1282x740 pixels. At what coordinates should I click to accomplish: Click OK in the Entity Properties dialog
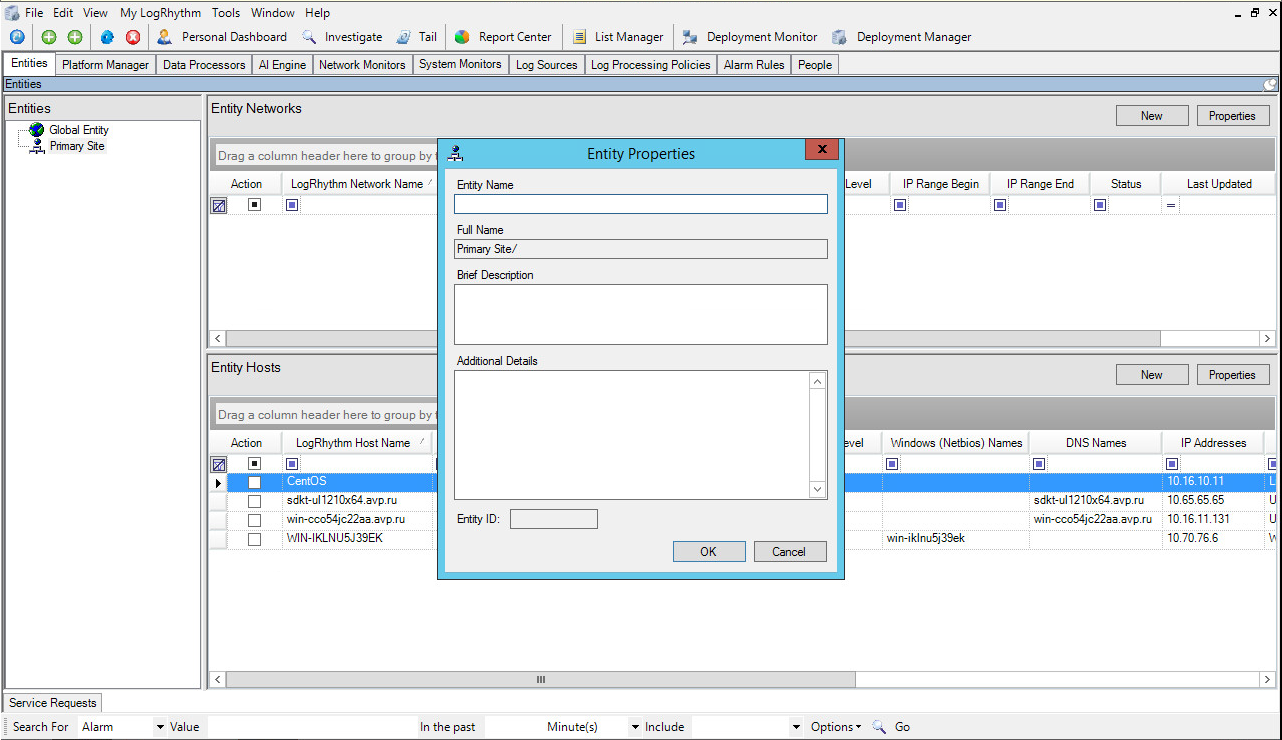click(709, 551)
